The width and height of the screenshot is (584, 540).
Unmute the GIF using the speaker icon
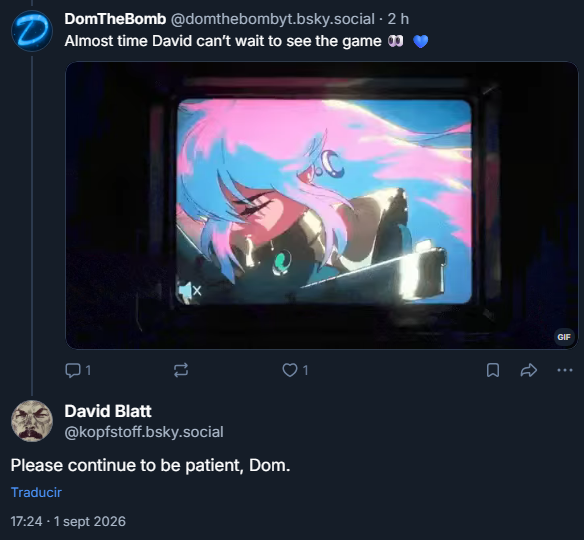click(190, 290)
